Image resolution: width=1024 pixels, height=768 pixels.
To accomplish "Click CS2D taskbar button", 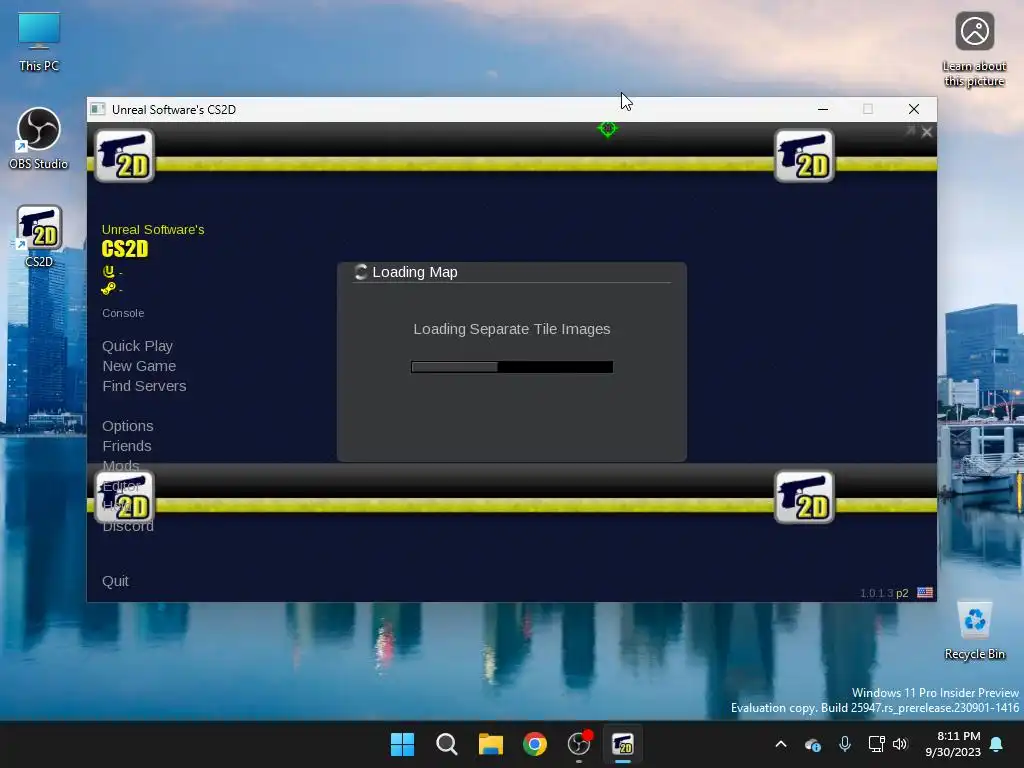I will pyautogui.click(x=622, y=744).
